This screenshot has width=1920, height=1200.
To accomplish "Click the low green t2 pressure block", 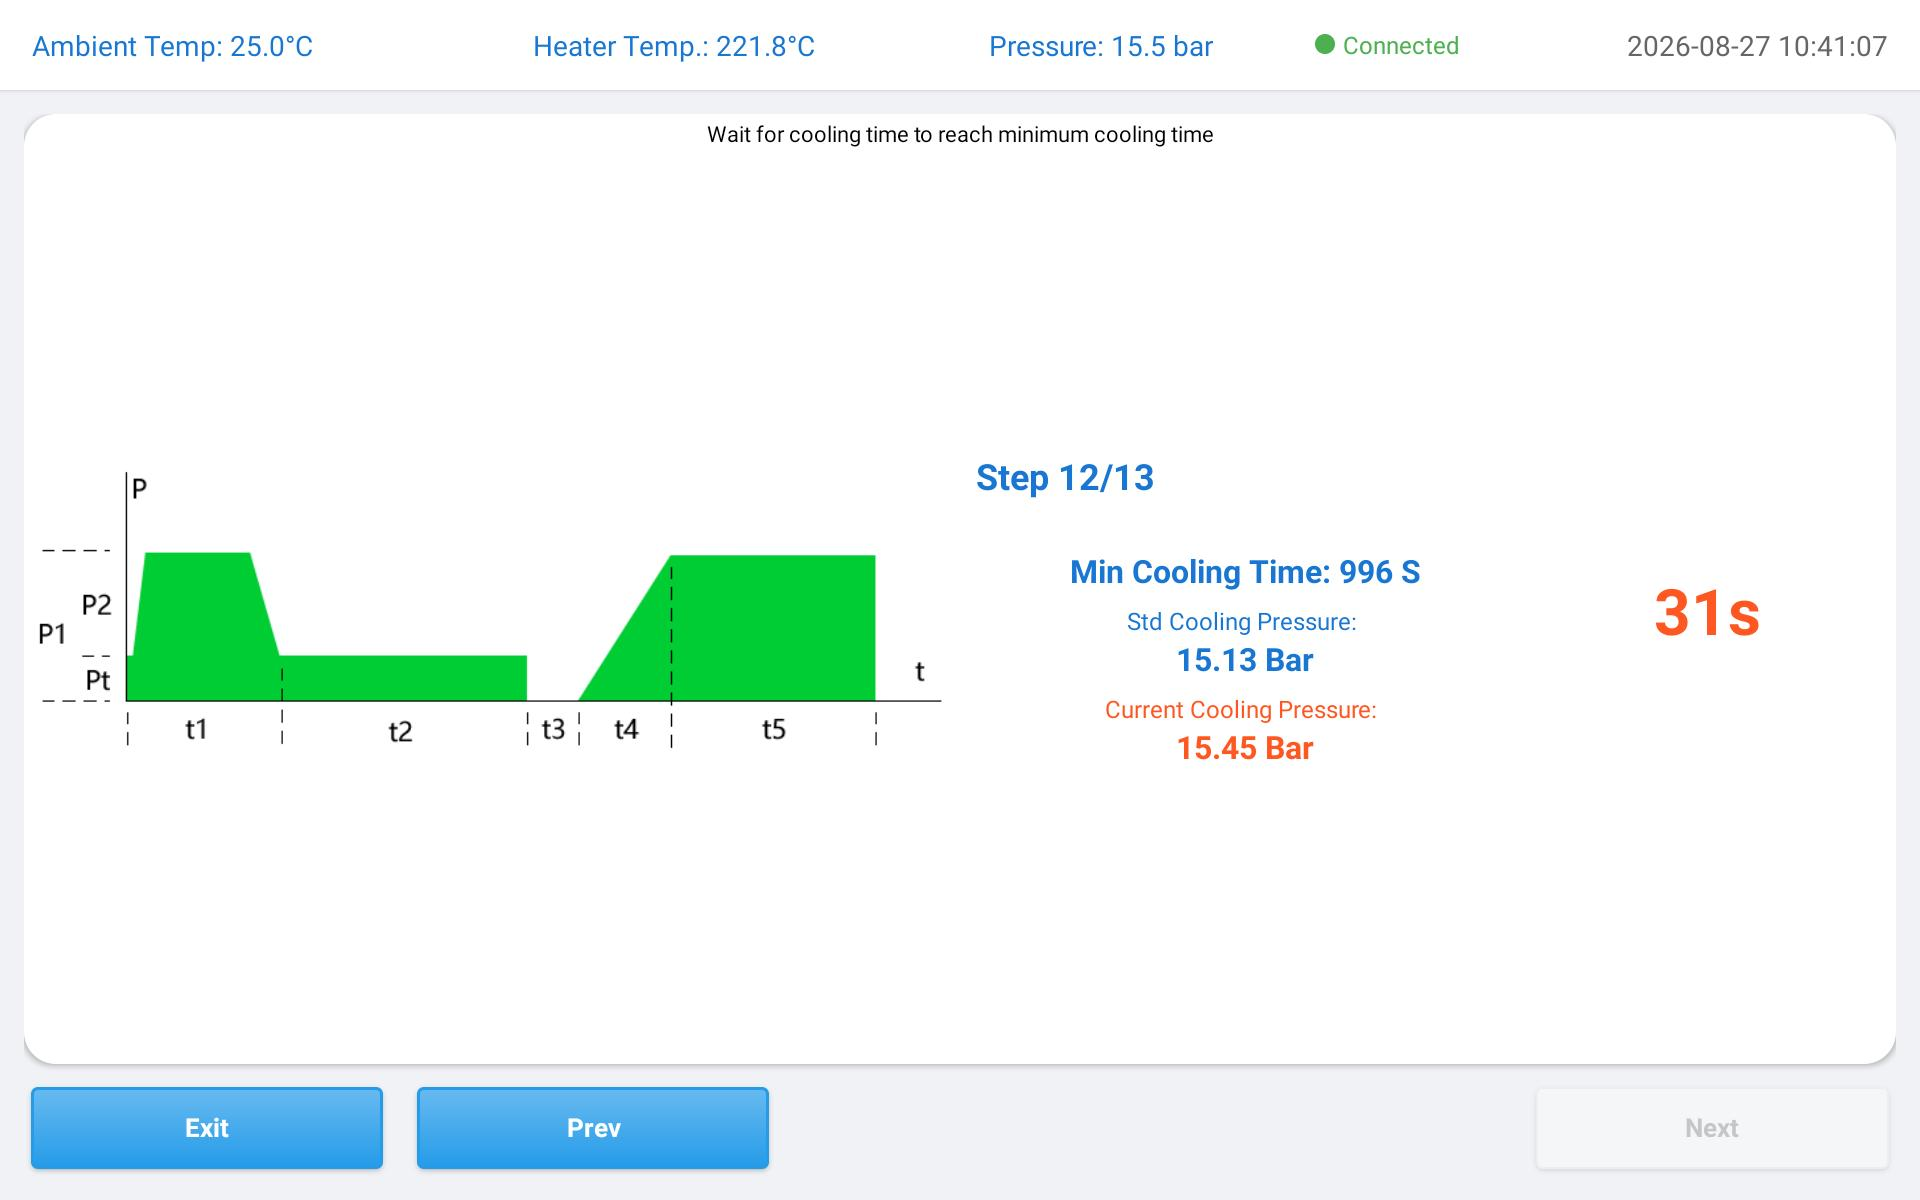I will [403, 678].
